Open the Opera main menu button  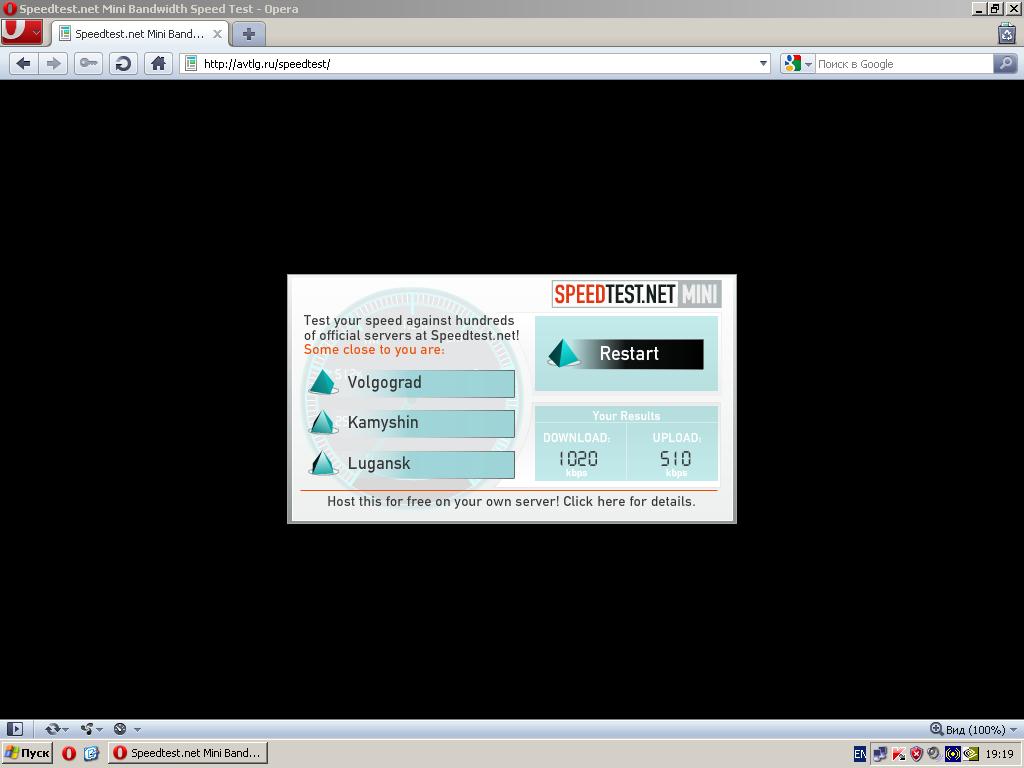pyautogui.click(x=21, y=32)
